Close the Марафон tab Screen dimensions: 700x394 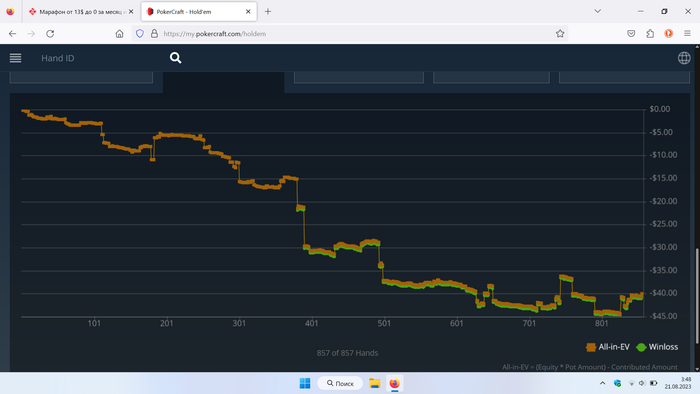coord(131,12)
